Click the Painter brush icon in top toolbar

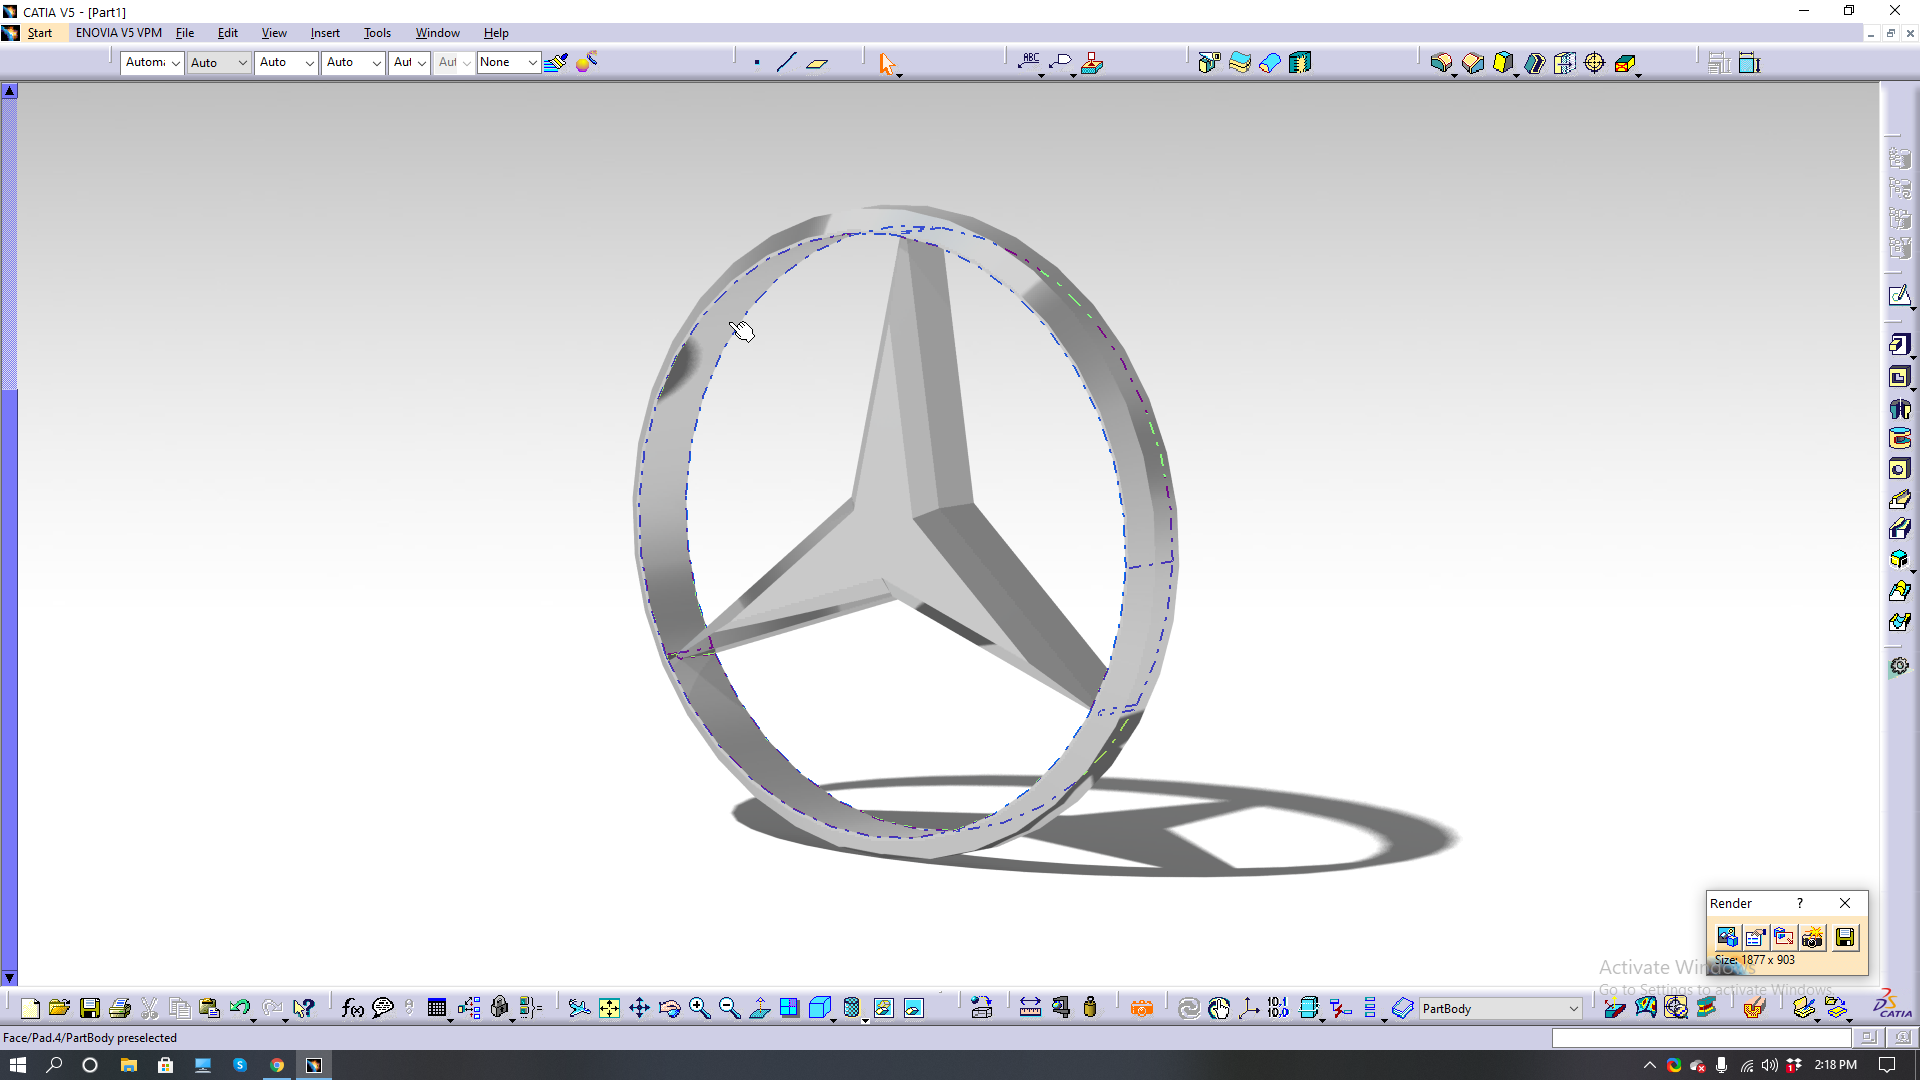556,62
